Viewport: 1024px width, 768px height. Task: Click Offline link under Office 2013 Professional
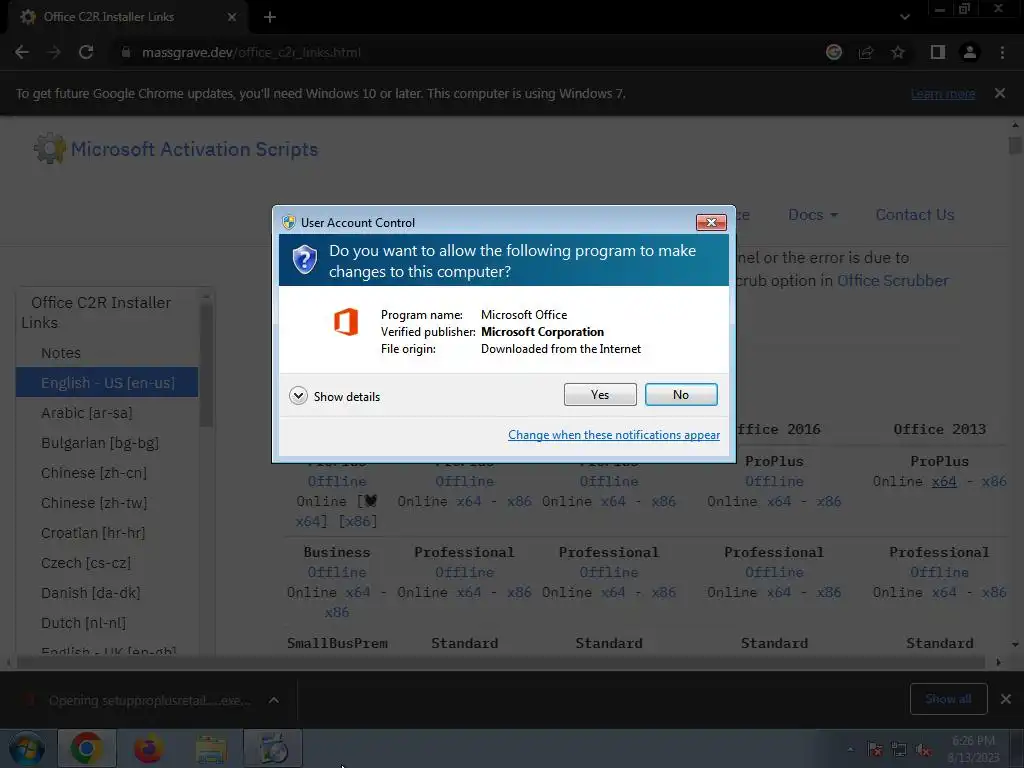pyautogui.click(x=939, y=572)
